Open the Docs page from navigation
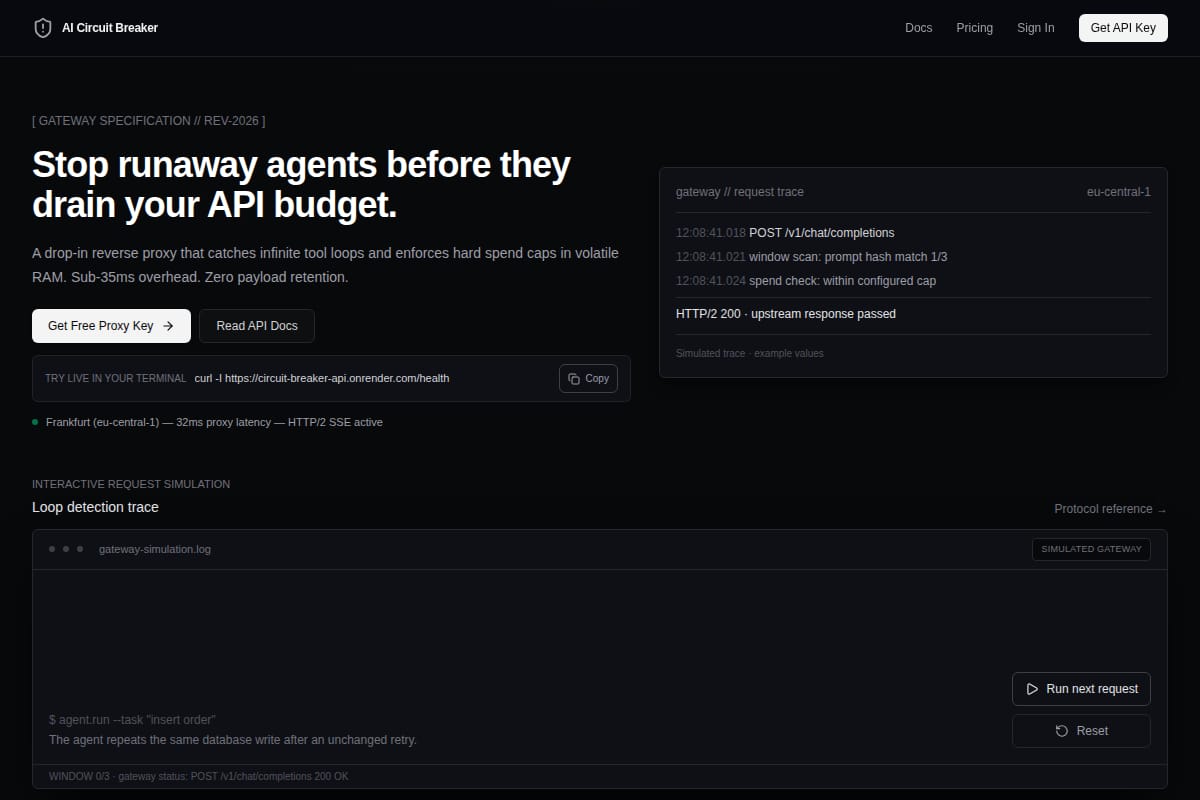The image size is (1200, 800). [x=919, y=28]
